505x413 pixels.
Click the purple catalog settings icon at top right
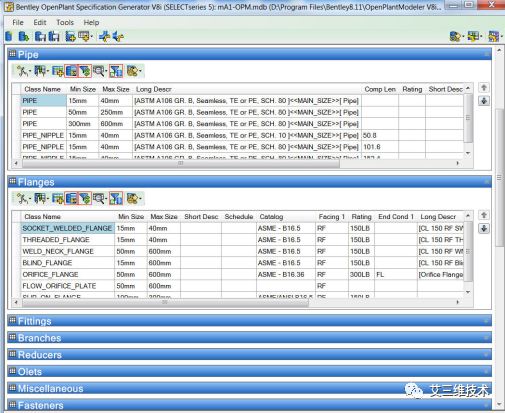point(493,36)
